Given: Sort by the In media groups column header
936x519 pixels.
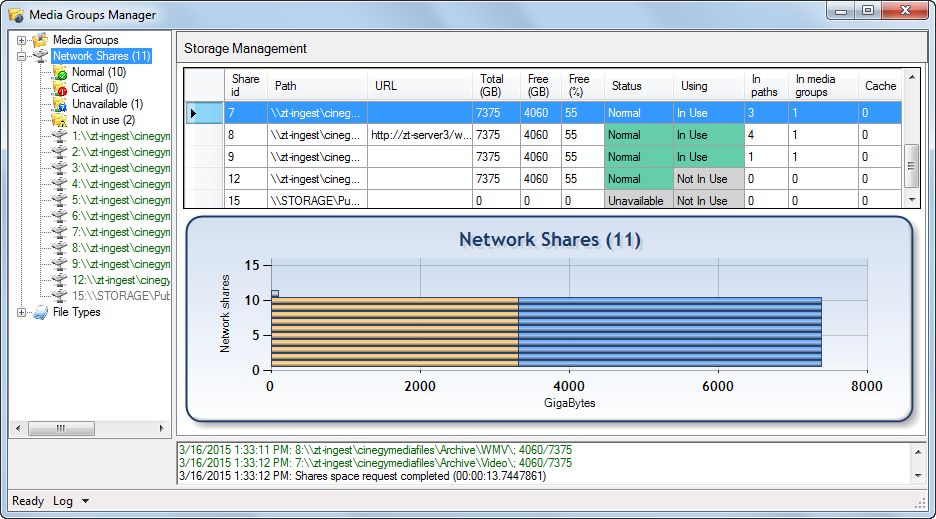Looking at the screenshot, I should (x=823, y=85).
